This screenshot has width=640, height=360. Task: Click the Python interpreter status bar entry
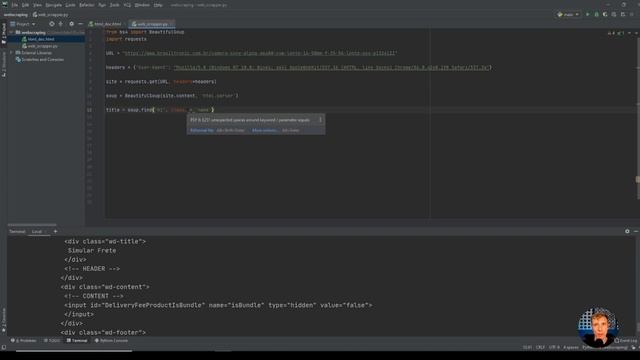point(604,347)
